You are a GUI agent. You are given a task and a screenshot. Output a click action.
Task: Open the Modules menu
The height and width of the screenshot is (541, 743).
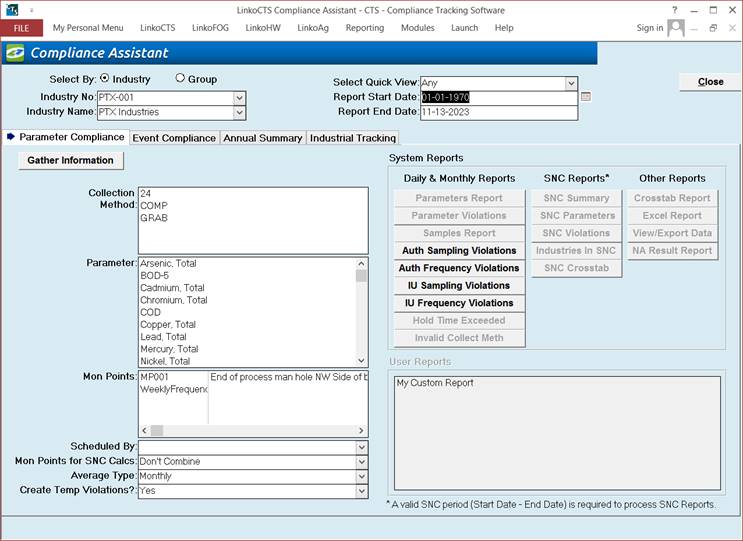(x=417, y=28)
